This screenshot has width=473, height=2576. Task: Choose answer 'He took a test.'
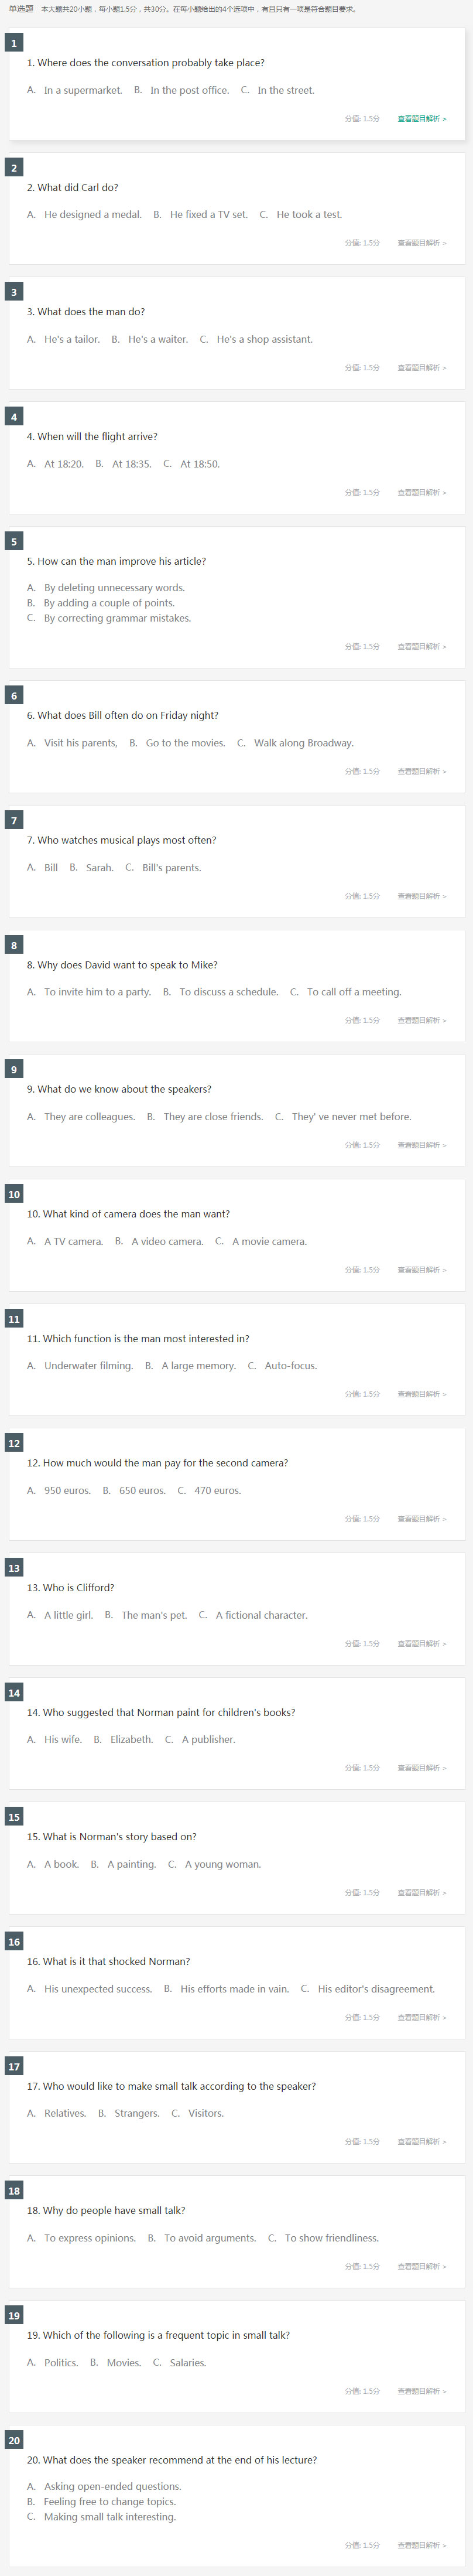click(x=301, y=214)
